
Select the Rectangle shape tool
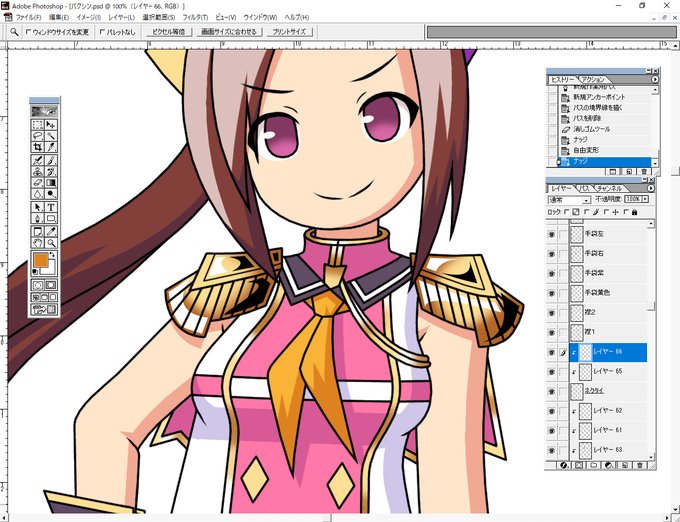[x=51, y=219]
